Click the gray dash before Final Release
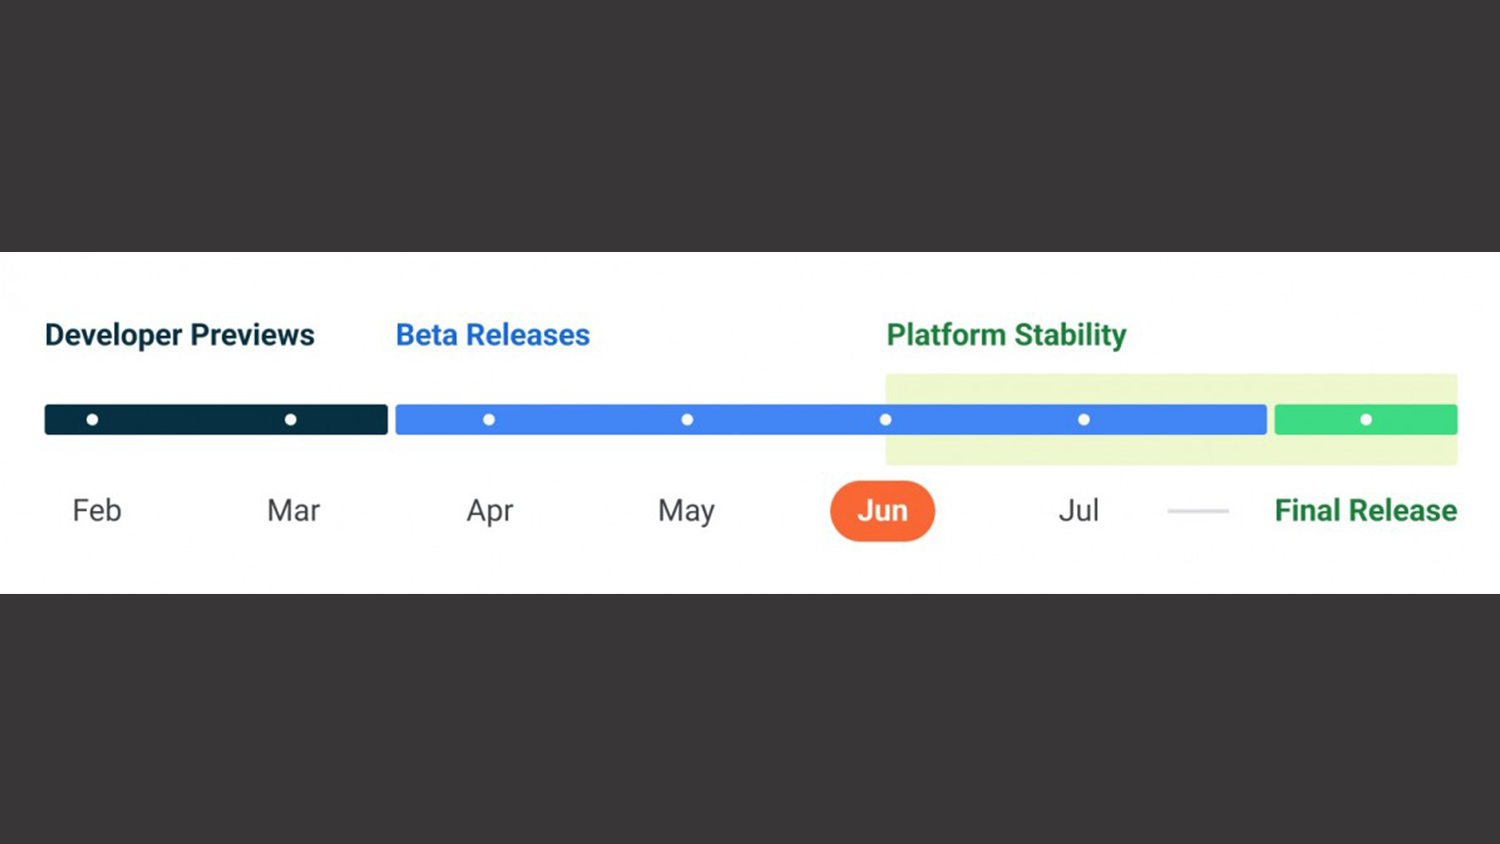 pyautogui.click(x=1198, y=511)
